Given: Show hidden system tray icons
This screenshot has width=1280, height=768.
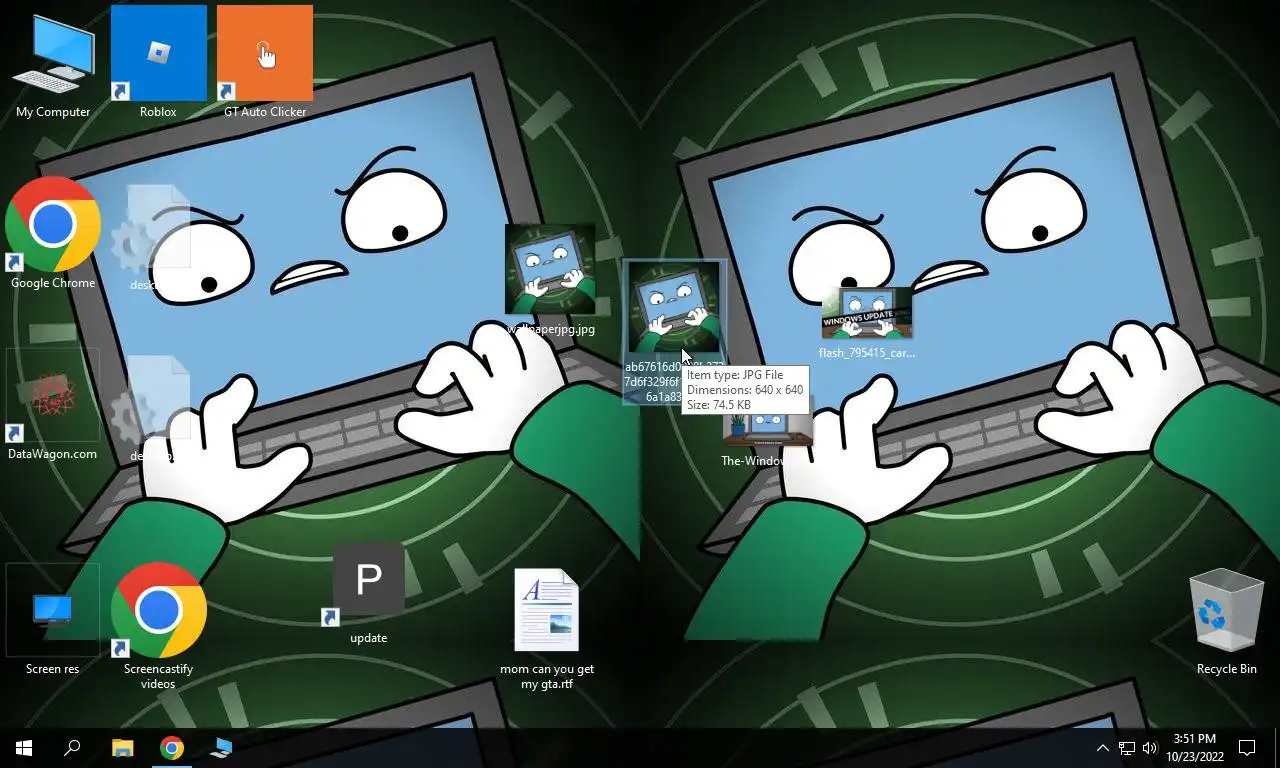Looking at the screenshot, I should [x=1103, y=748].
